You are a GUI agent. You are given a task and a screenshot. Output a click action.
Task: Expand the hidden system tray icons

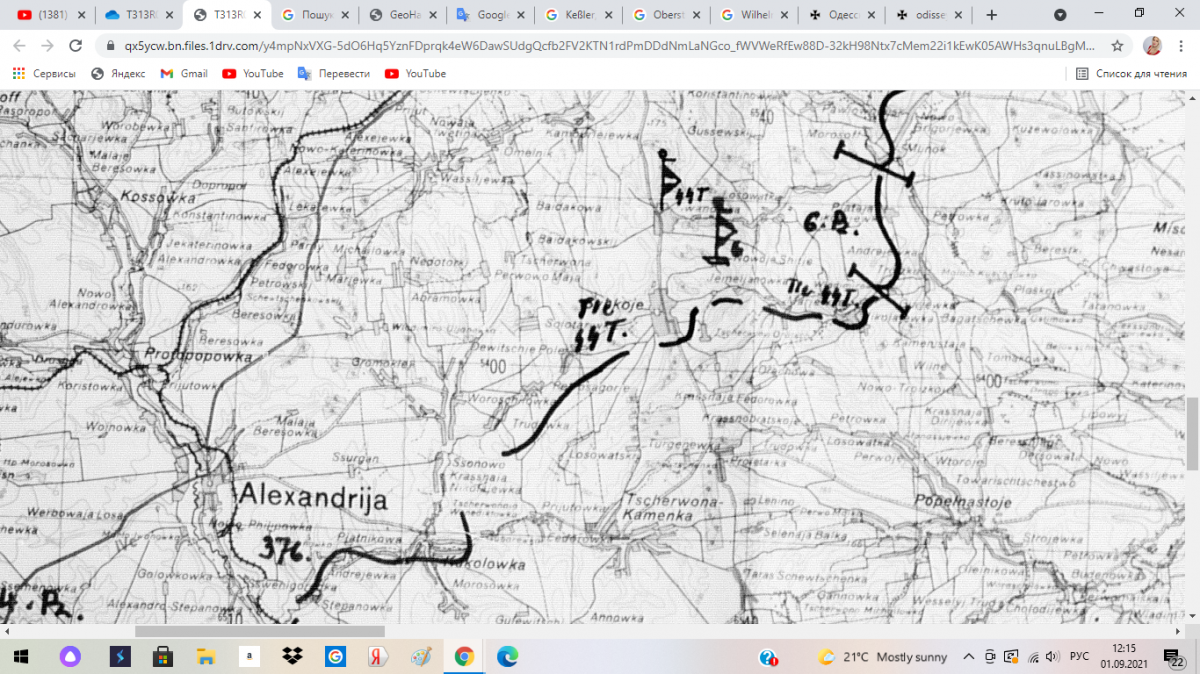pyautogui.click(x=969, y=657)
